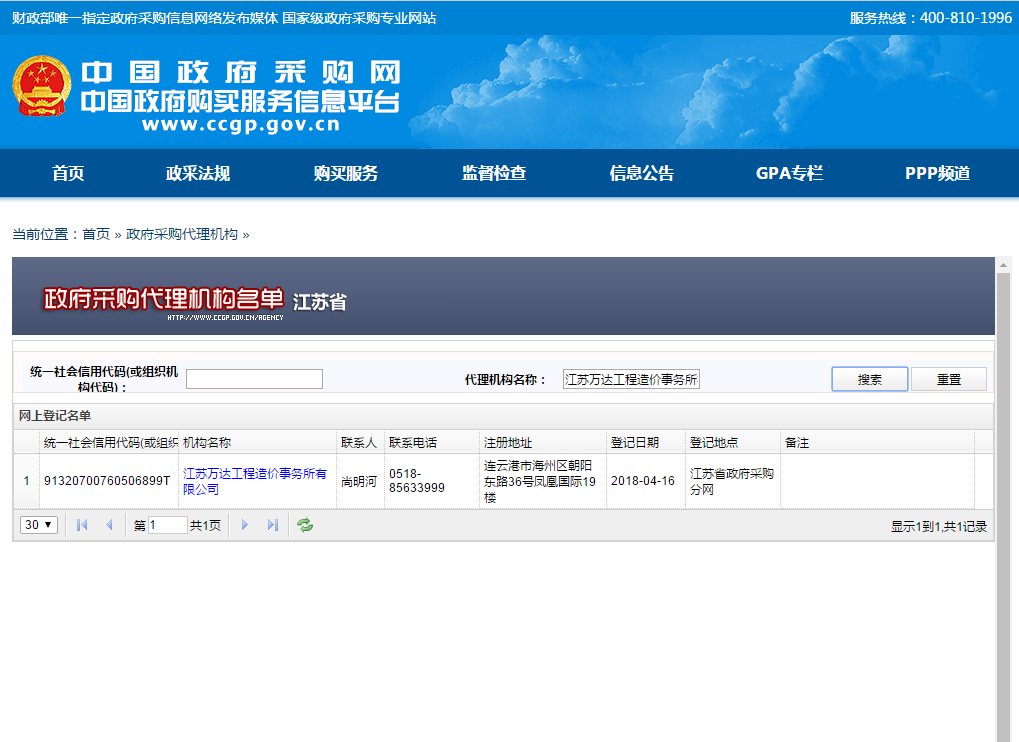Click the next page arrow
1019x742 pixels.
pyautogui.click(x=245, y=525)
